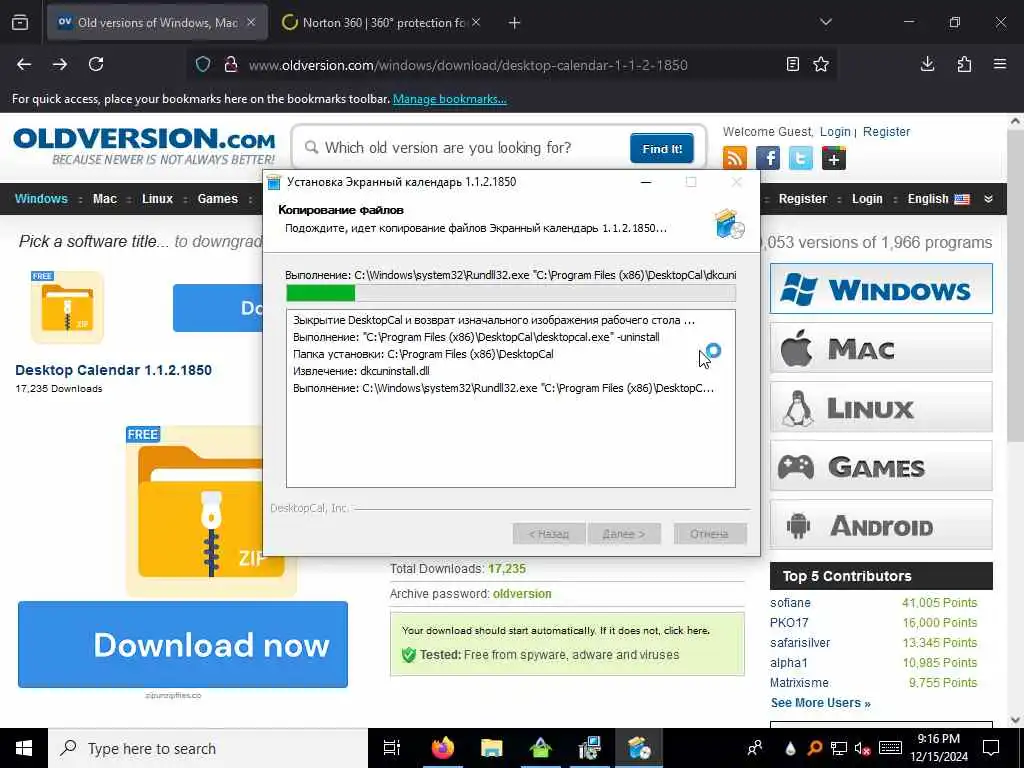This screenshot has height=768, width=1024.
Task: Switch to Firefox in taskbar
Action: click(443, 748)
